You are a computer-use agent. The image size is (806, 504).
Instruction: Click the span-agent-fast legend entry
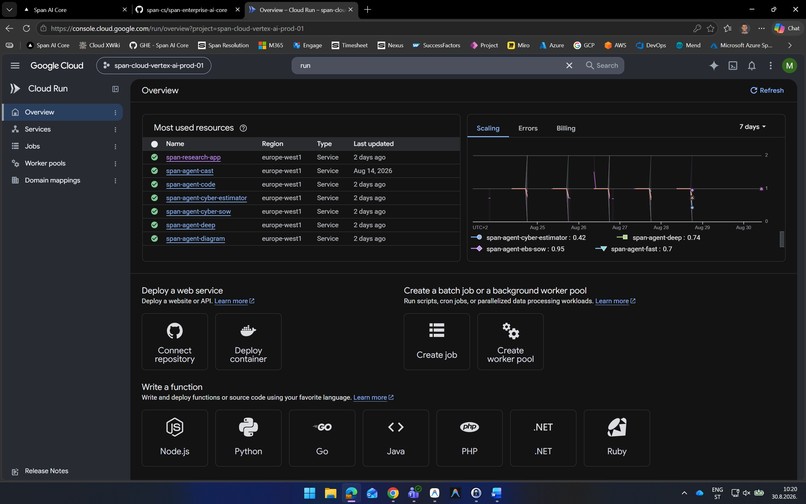tap(633, 249)
